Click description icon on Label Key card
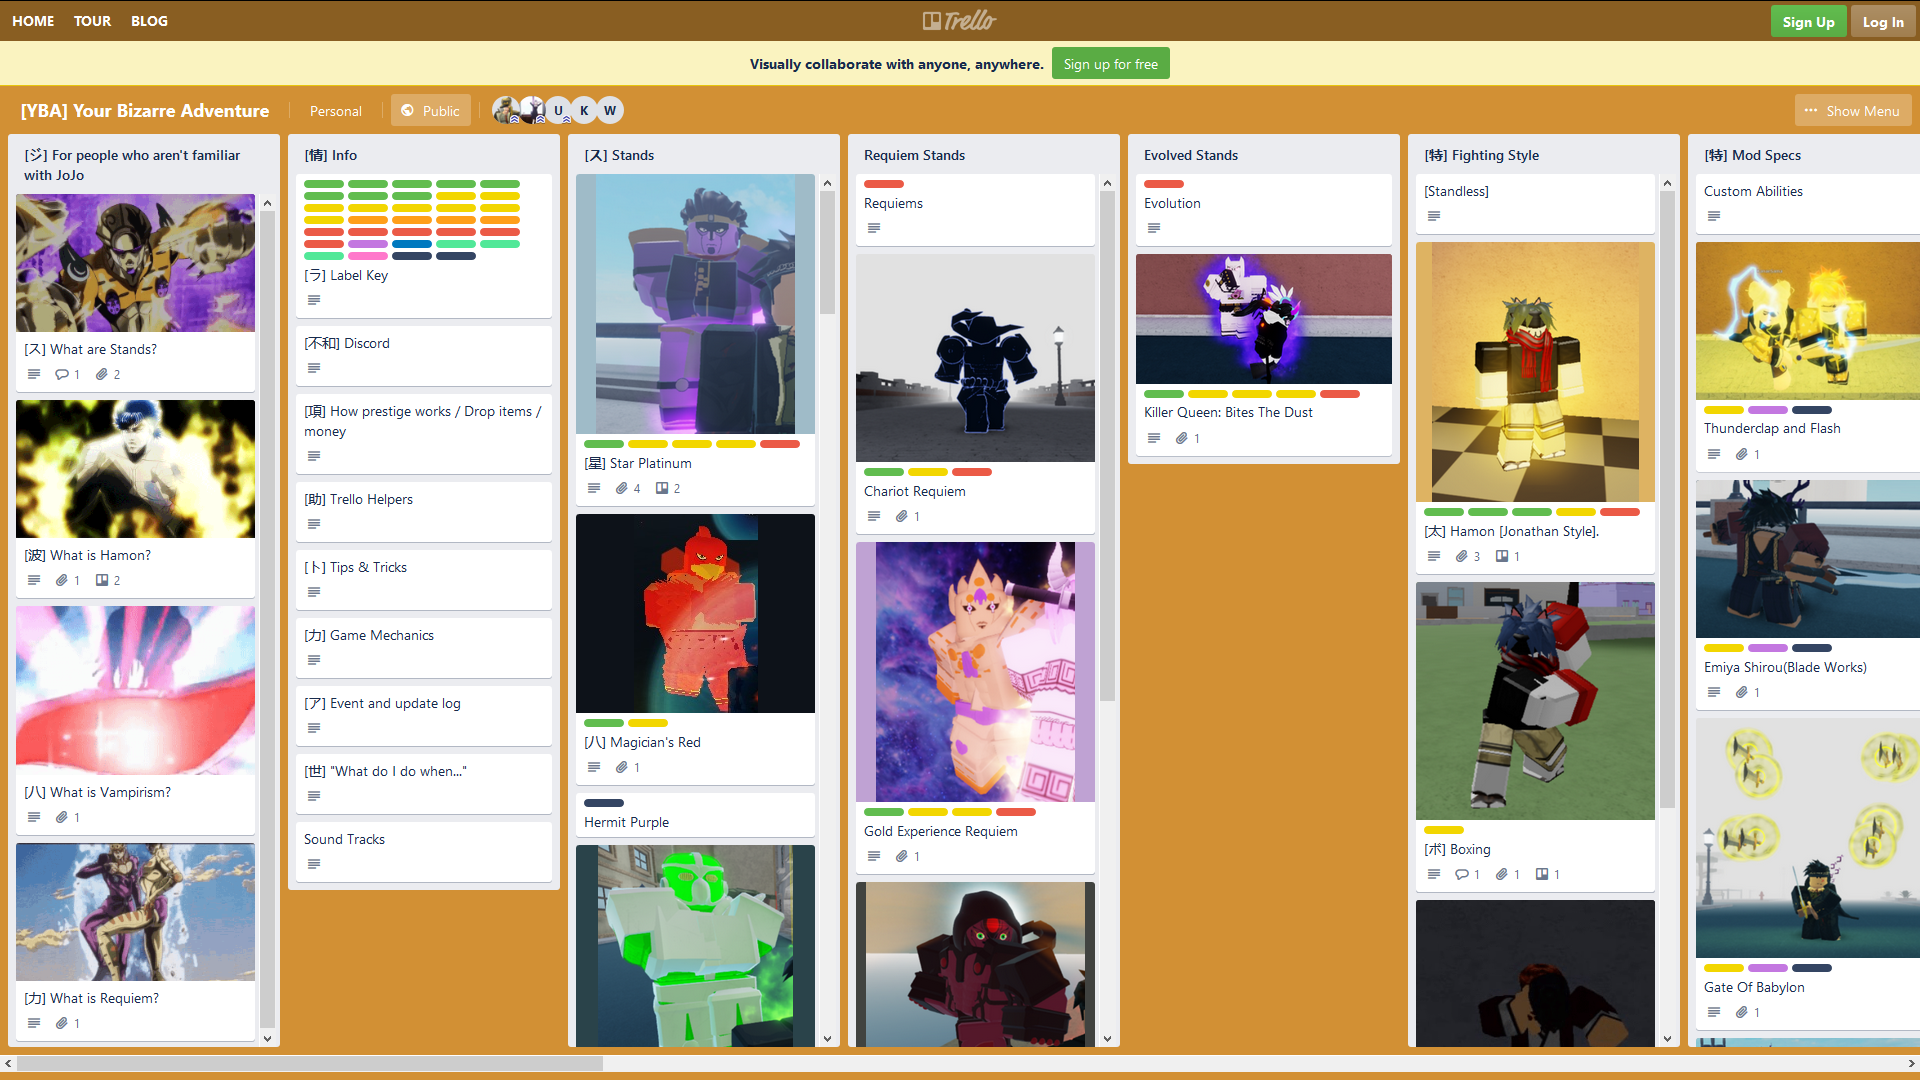Viewport: 1920px width, 1080px height. [314, 300]
